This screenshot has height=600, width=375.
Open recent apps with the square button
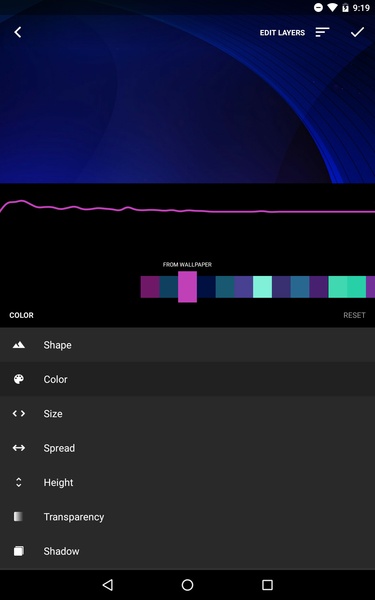click(267, 585)
